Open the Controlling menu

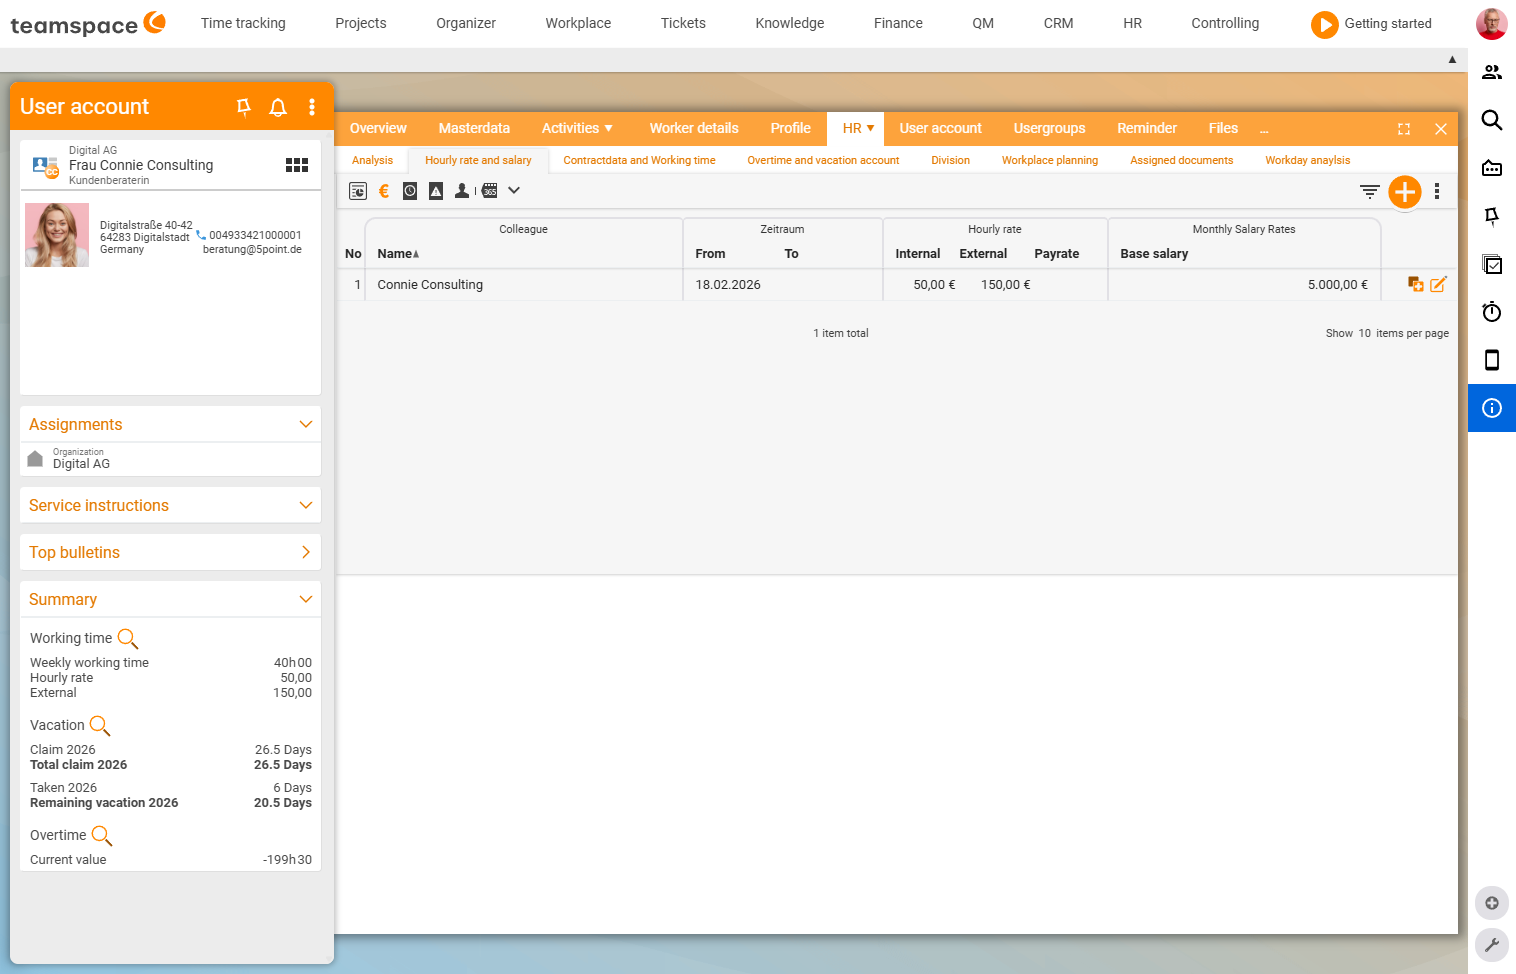point(1225,23)
